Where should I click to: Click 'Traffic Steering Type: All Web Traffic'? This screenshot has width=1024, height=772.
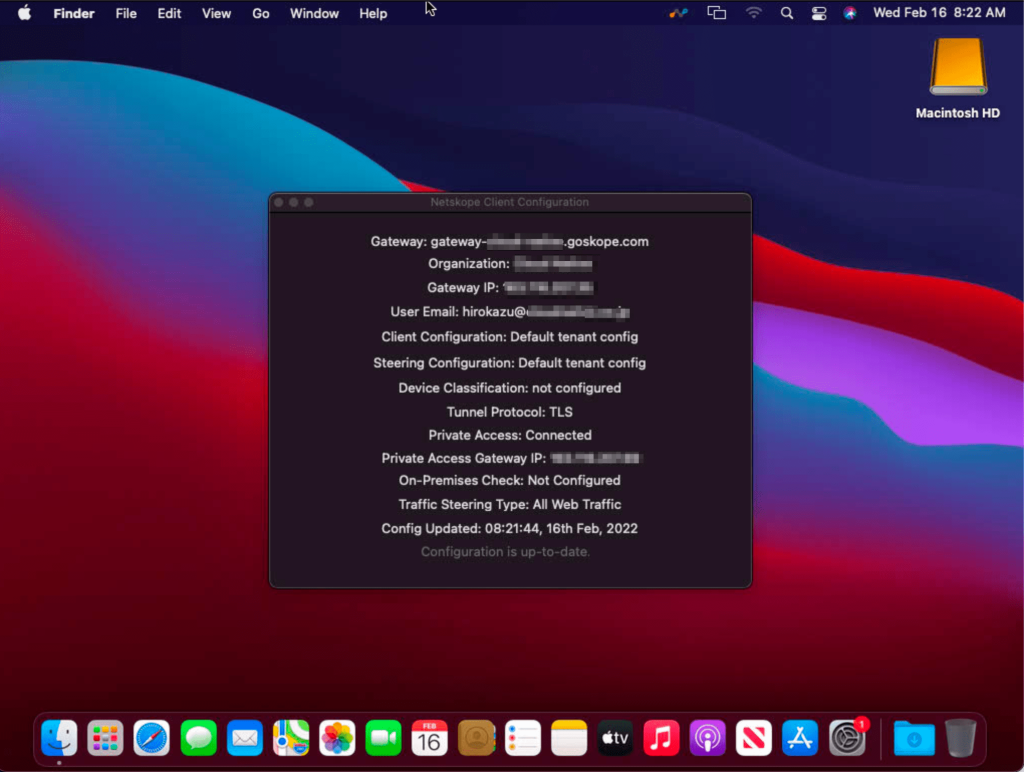pos(509,504)
